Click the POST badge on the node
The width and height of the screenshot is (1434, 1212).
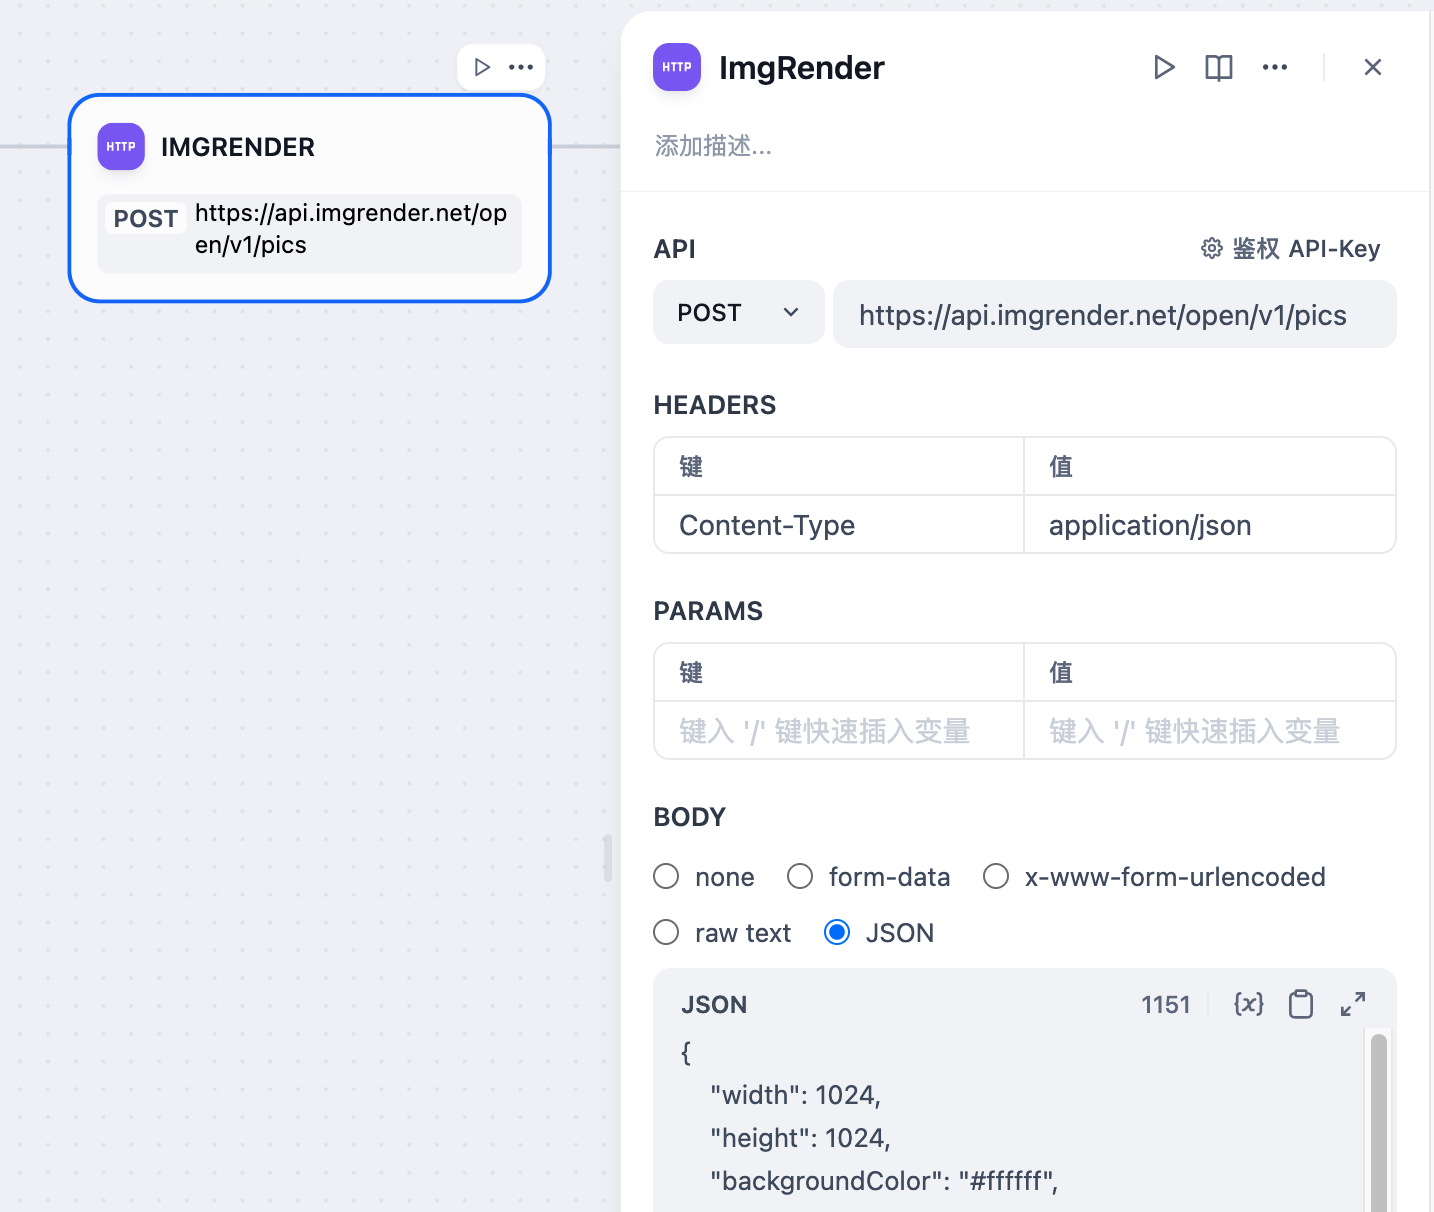(146, 218)
